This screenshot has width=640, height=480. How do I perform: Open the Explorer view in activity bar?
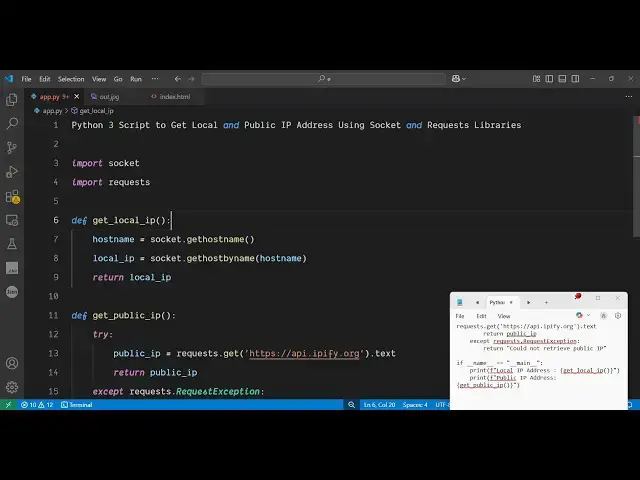(12, 100)
